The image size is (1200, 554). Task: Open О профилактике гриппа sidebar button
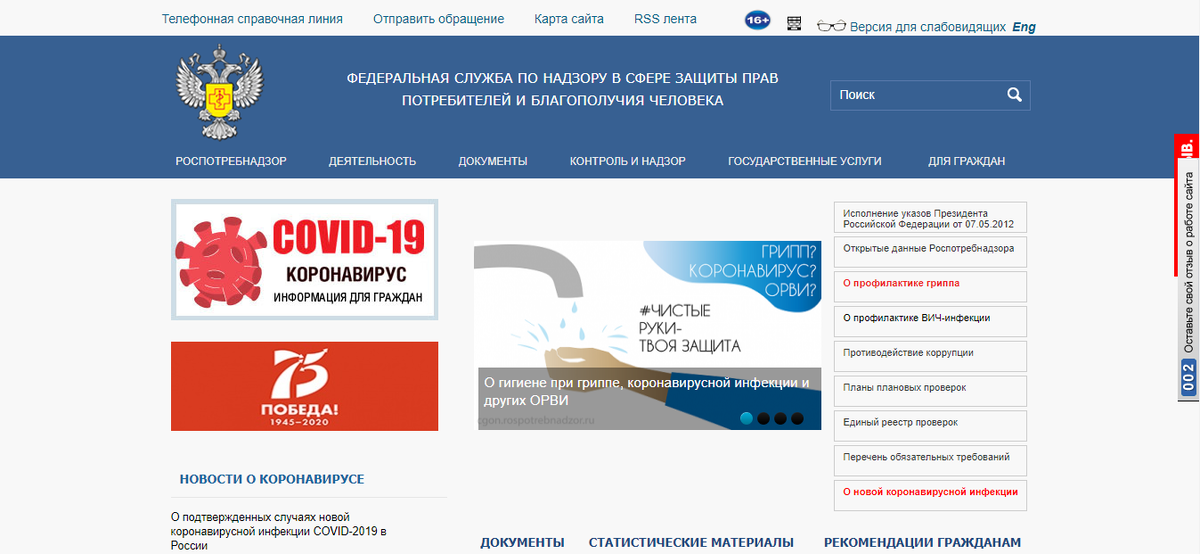(930, 286)
